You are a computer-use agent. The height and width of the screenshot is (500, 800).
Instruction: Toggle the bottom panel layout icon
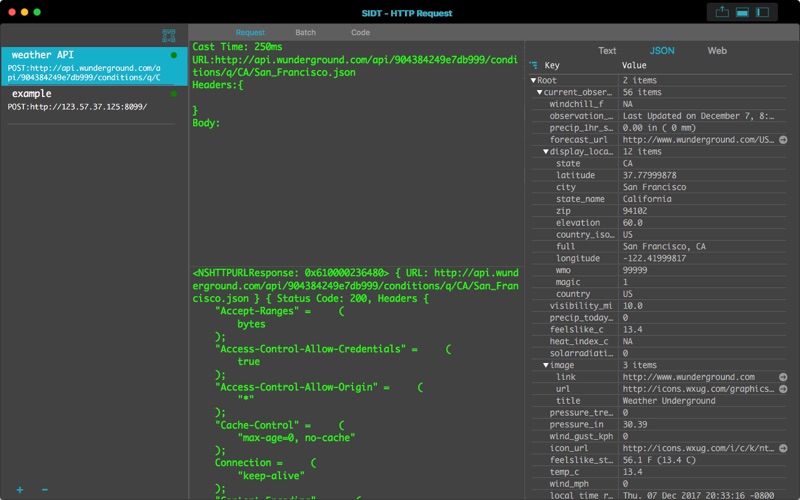pyautogui.click(x=743, y=12)
